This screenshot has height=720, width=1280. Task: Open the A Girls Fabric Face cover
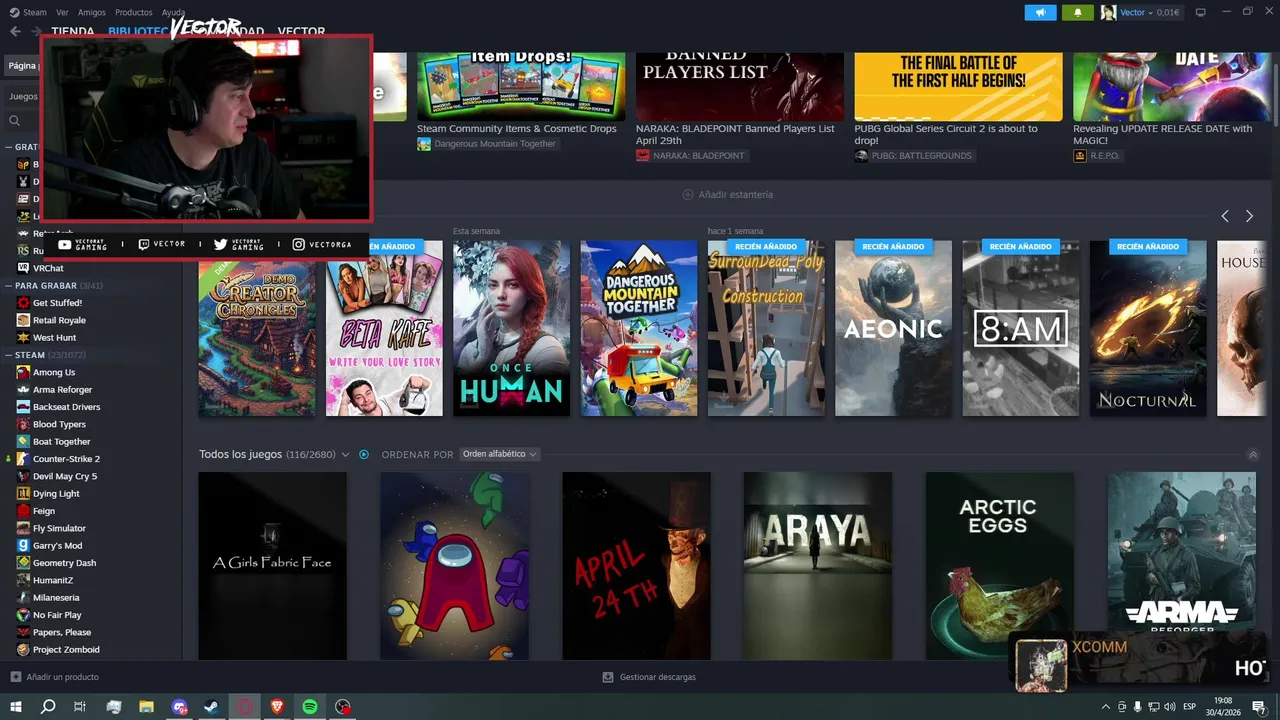[x=272, y=566]
